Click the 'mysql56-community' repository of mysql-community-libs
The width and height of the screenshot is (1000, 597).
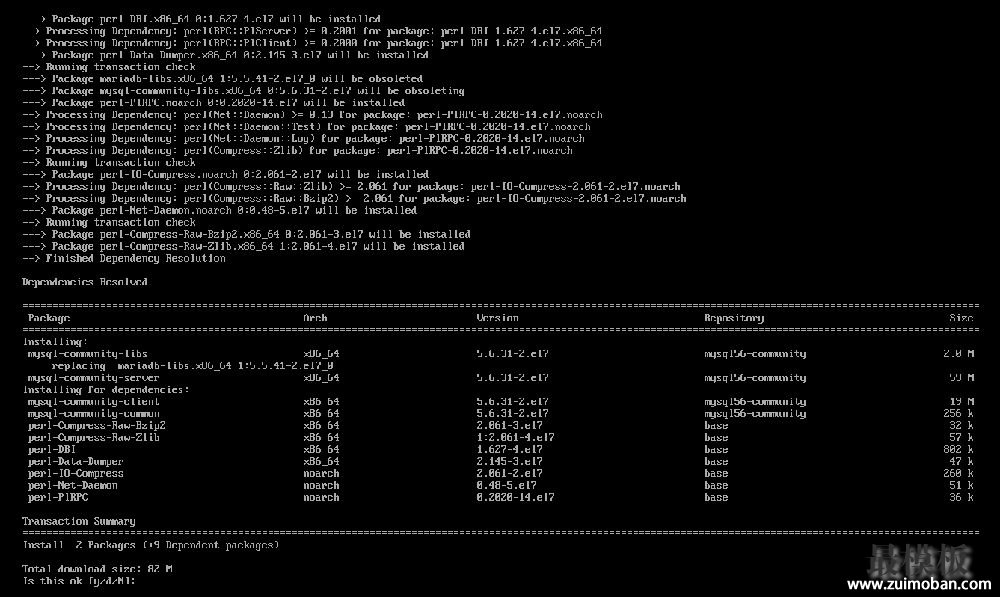click(755, 353)
